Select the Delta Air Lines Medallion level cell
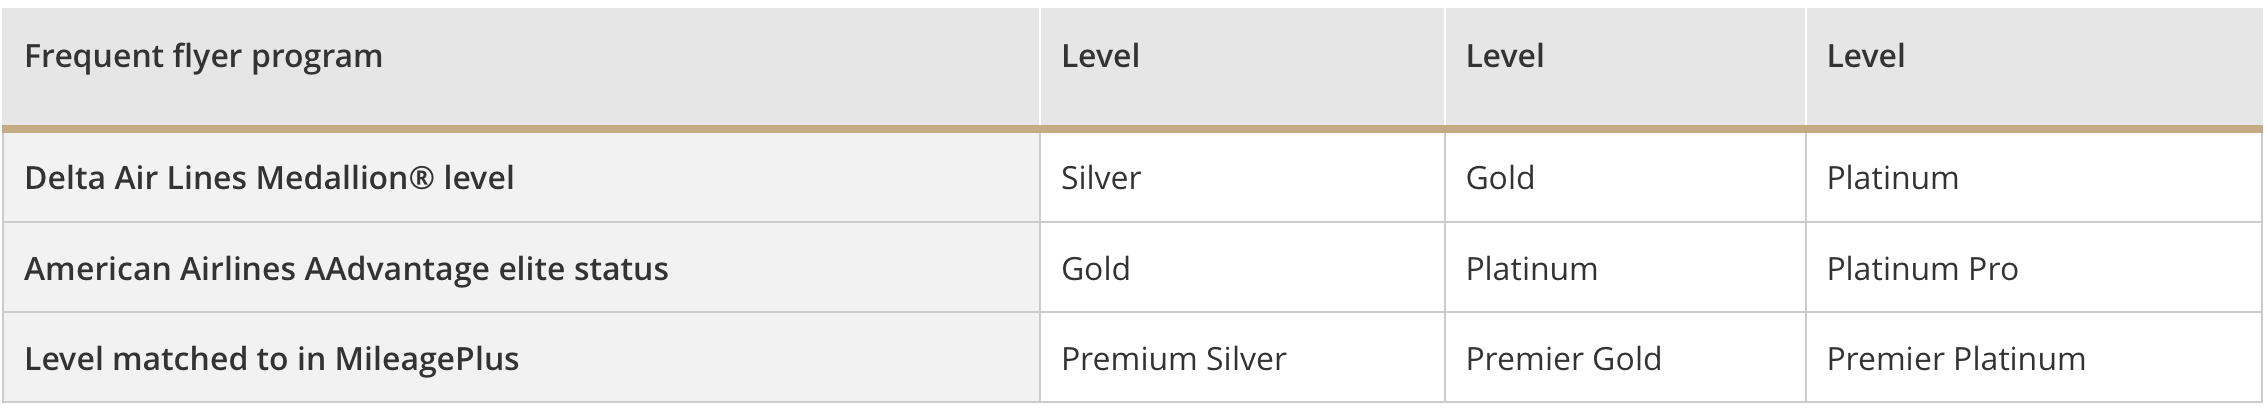 (269, 178)
